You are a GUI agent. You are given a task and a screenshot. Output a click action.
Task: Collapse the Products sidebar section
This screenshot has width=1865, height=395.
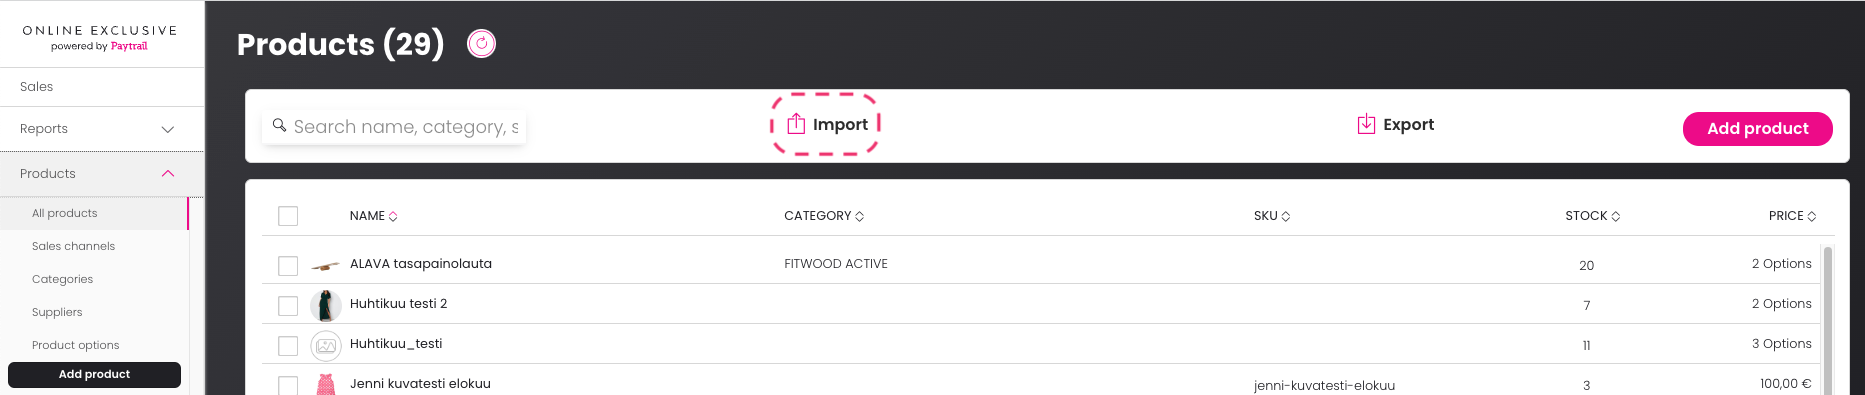(x=168, y=174)
